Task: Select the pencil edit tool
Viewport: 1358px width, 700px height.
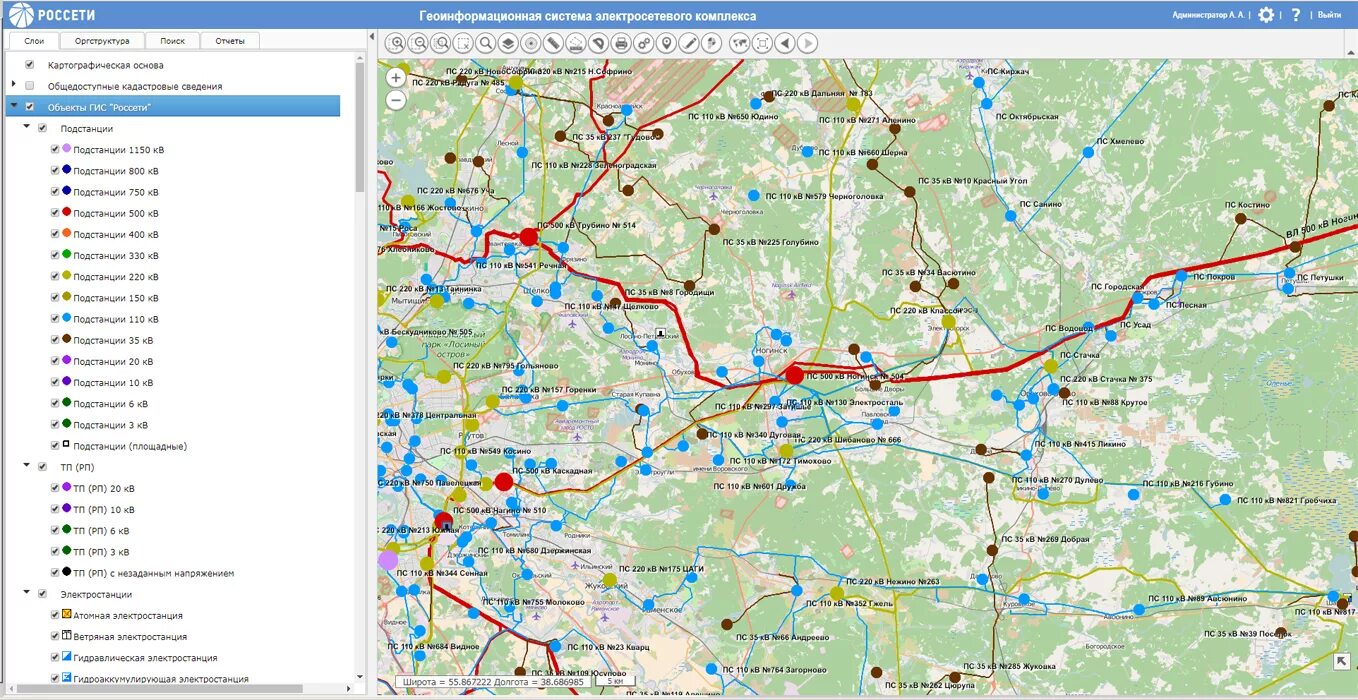Action: [x=688, y=43]
